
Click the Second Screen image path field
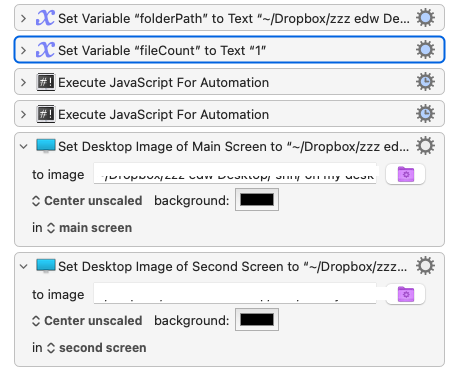tap(235, 293)
